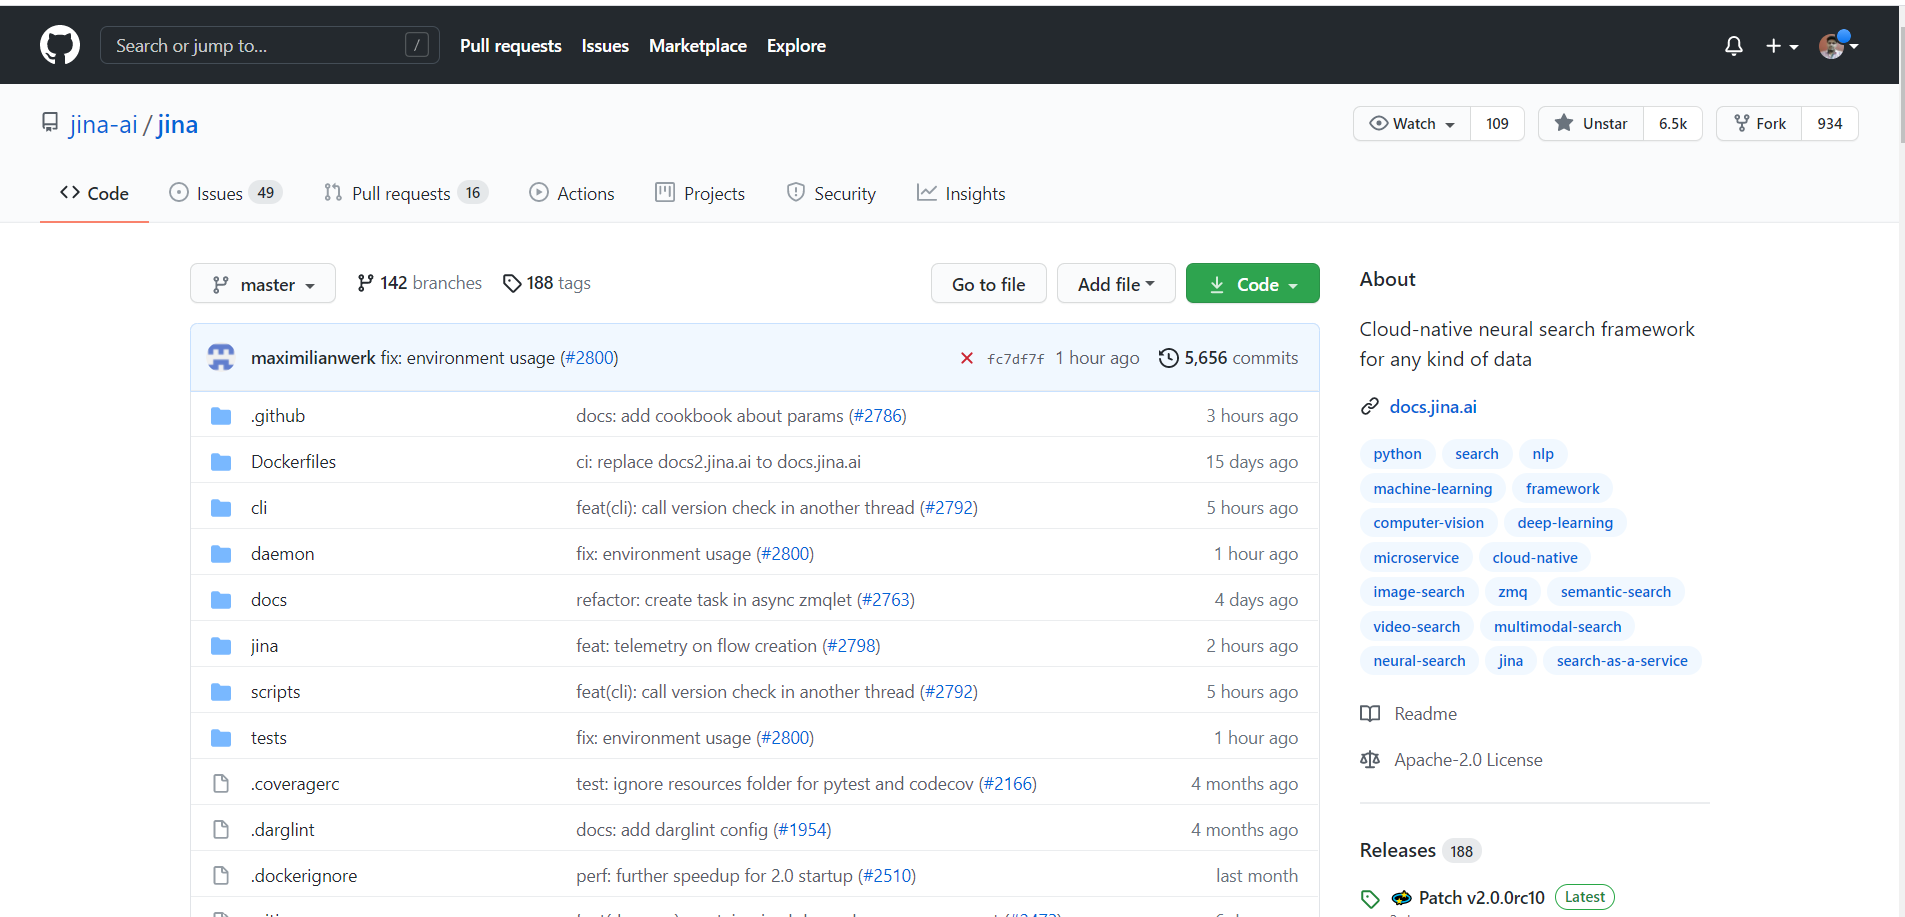Screen dimensions: 1905x917
Task: View the 934 forks count
Action: pyautogui.click(x=1830, y=123)
